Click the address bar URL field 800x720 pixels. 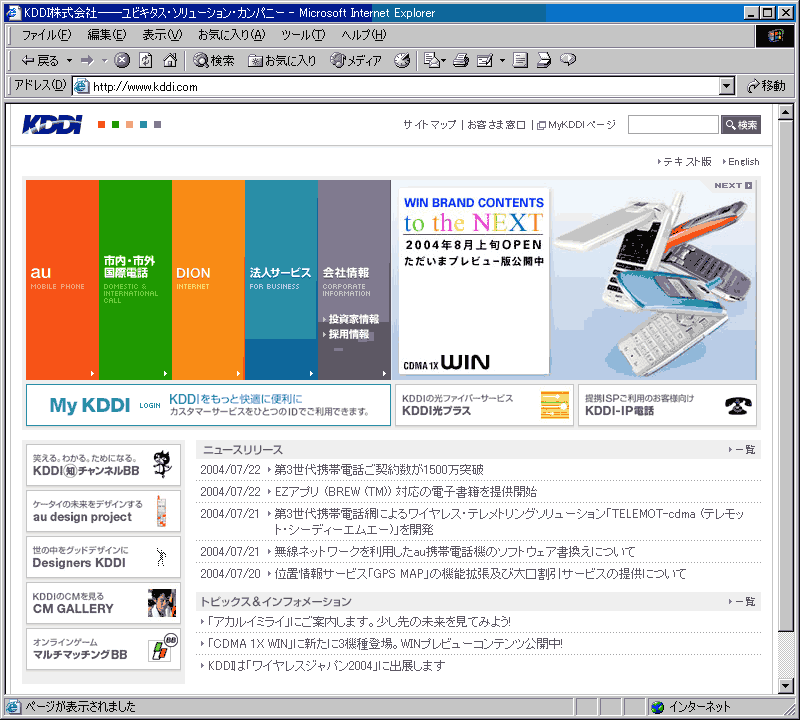click(395, 86)
